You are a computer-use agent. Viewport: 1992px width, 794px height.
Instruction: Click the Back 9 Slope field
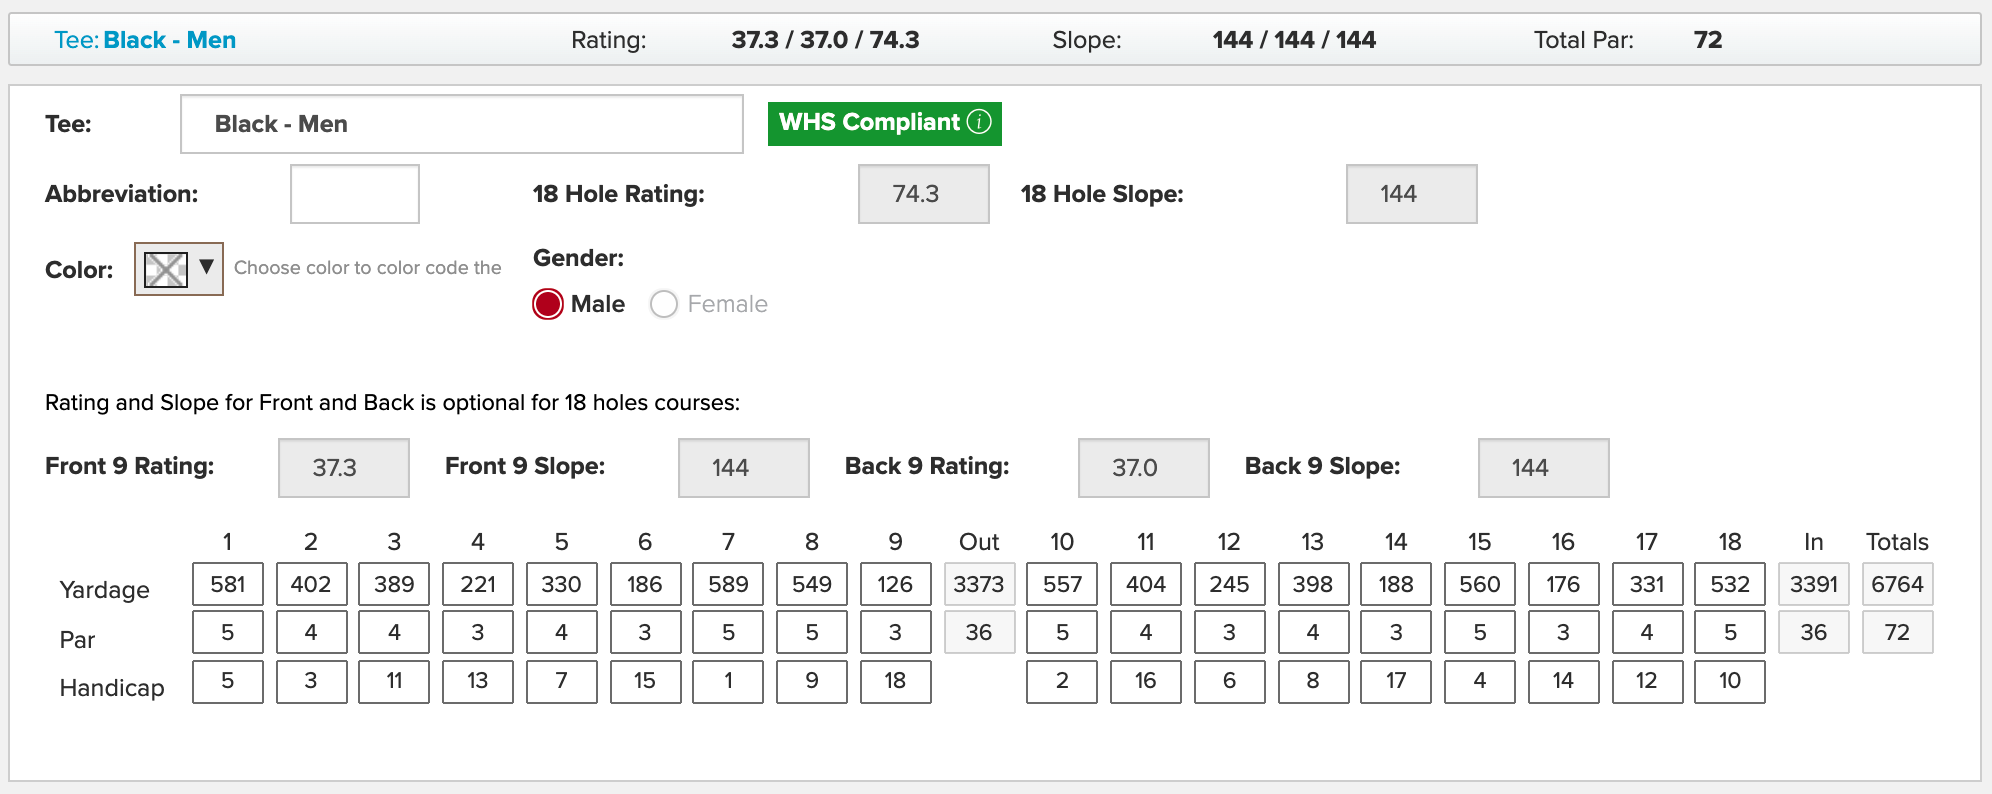1544,468
